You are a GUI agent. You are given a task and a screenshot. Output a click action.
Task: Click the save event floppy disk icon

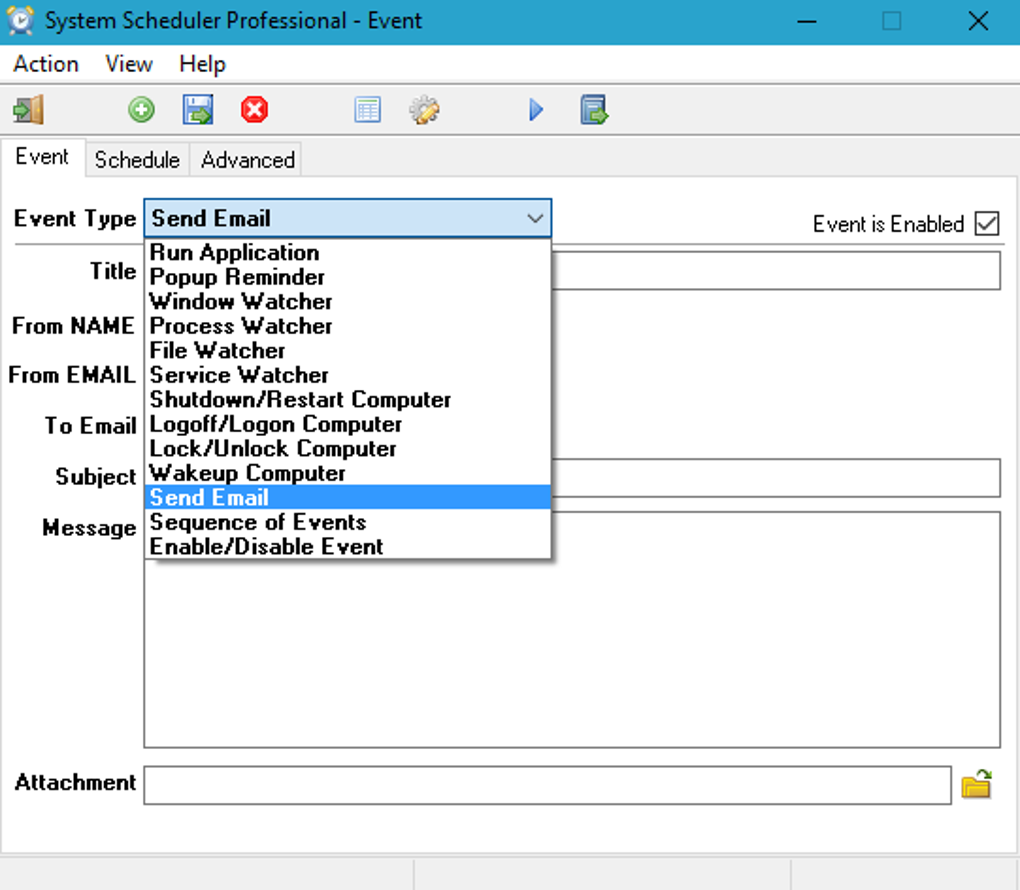[x=198, y=109]
